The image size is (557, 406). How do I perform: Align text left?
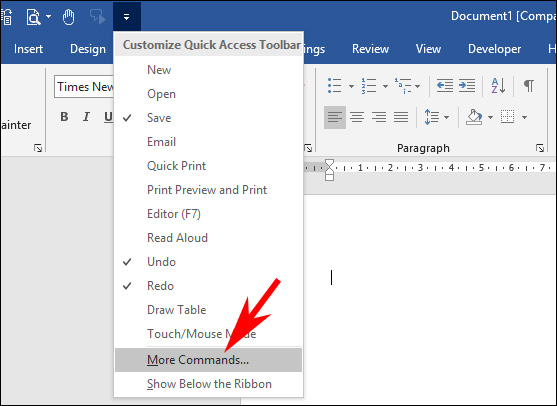coord(335,117)
